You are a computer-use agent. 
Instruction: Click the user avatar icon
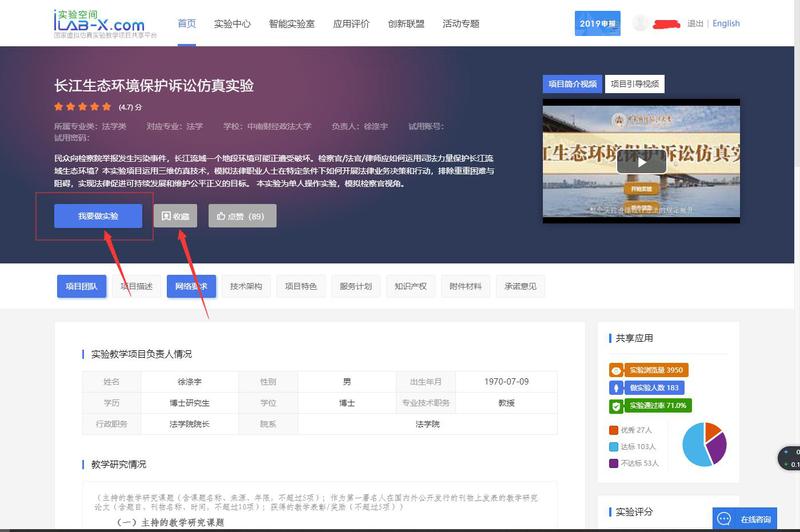coord(640,23)
